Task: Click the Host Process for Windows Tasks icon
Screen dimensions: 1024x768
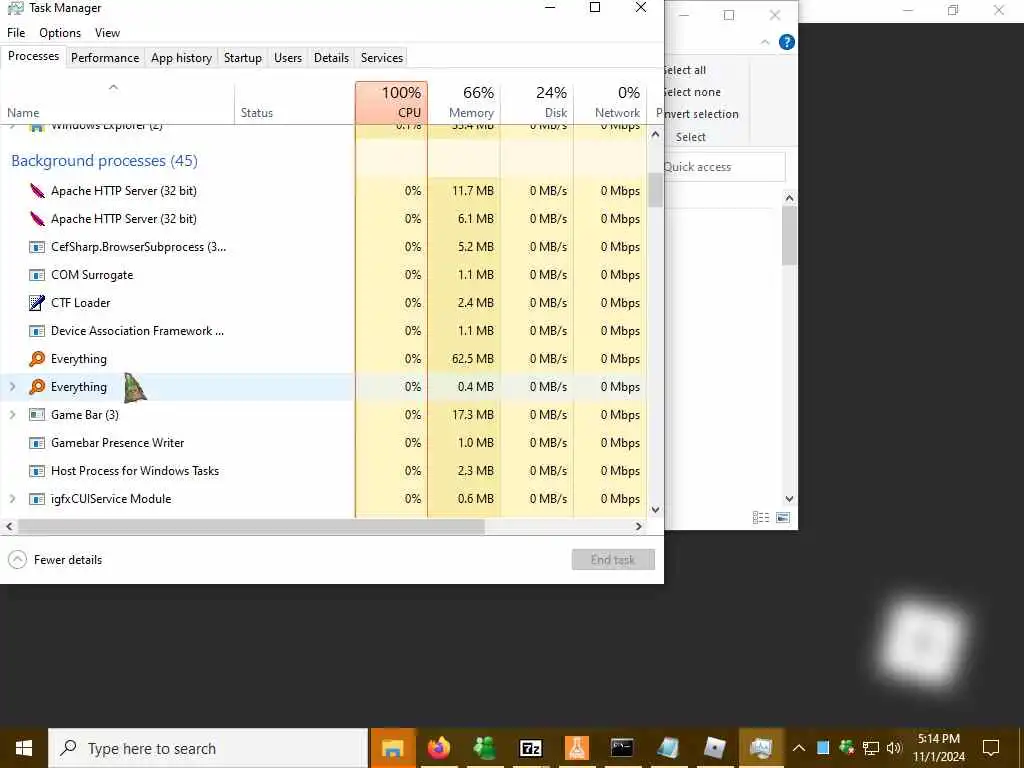Action: click(x=37, y=471)
